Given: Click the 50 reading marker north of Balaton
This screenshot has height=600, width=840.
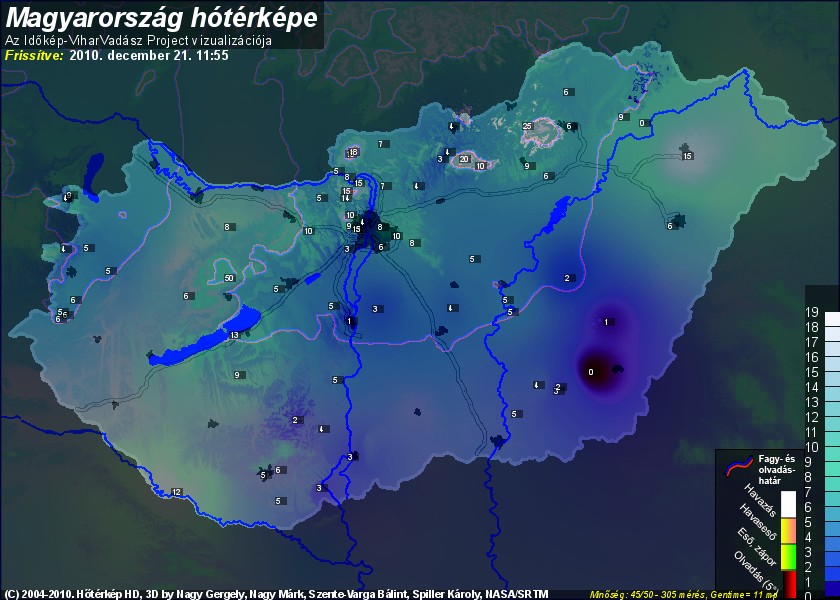Looking at the screenshot, I should [x=229, y=277].
